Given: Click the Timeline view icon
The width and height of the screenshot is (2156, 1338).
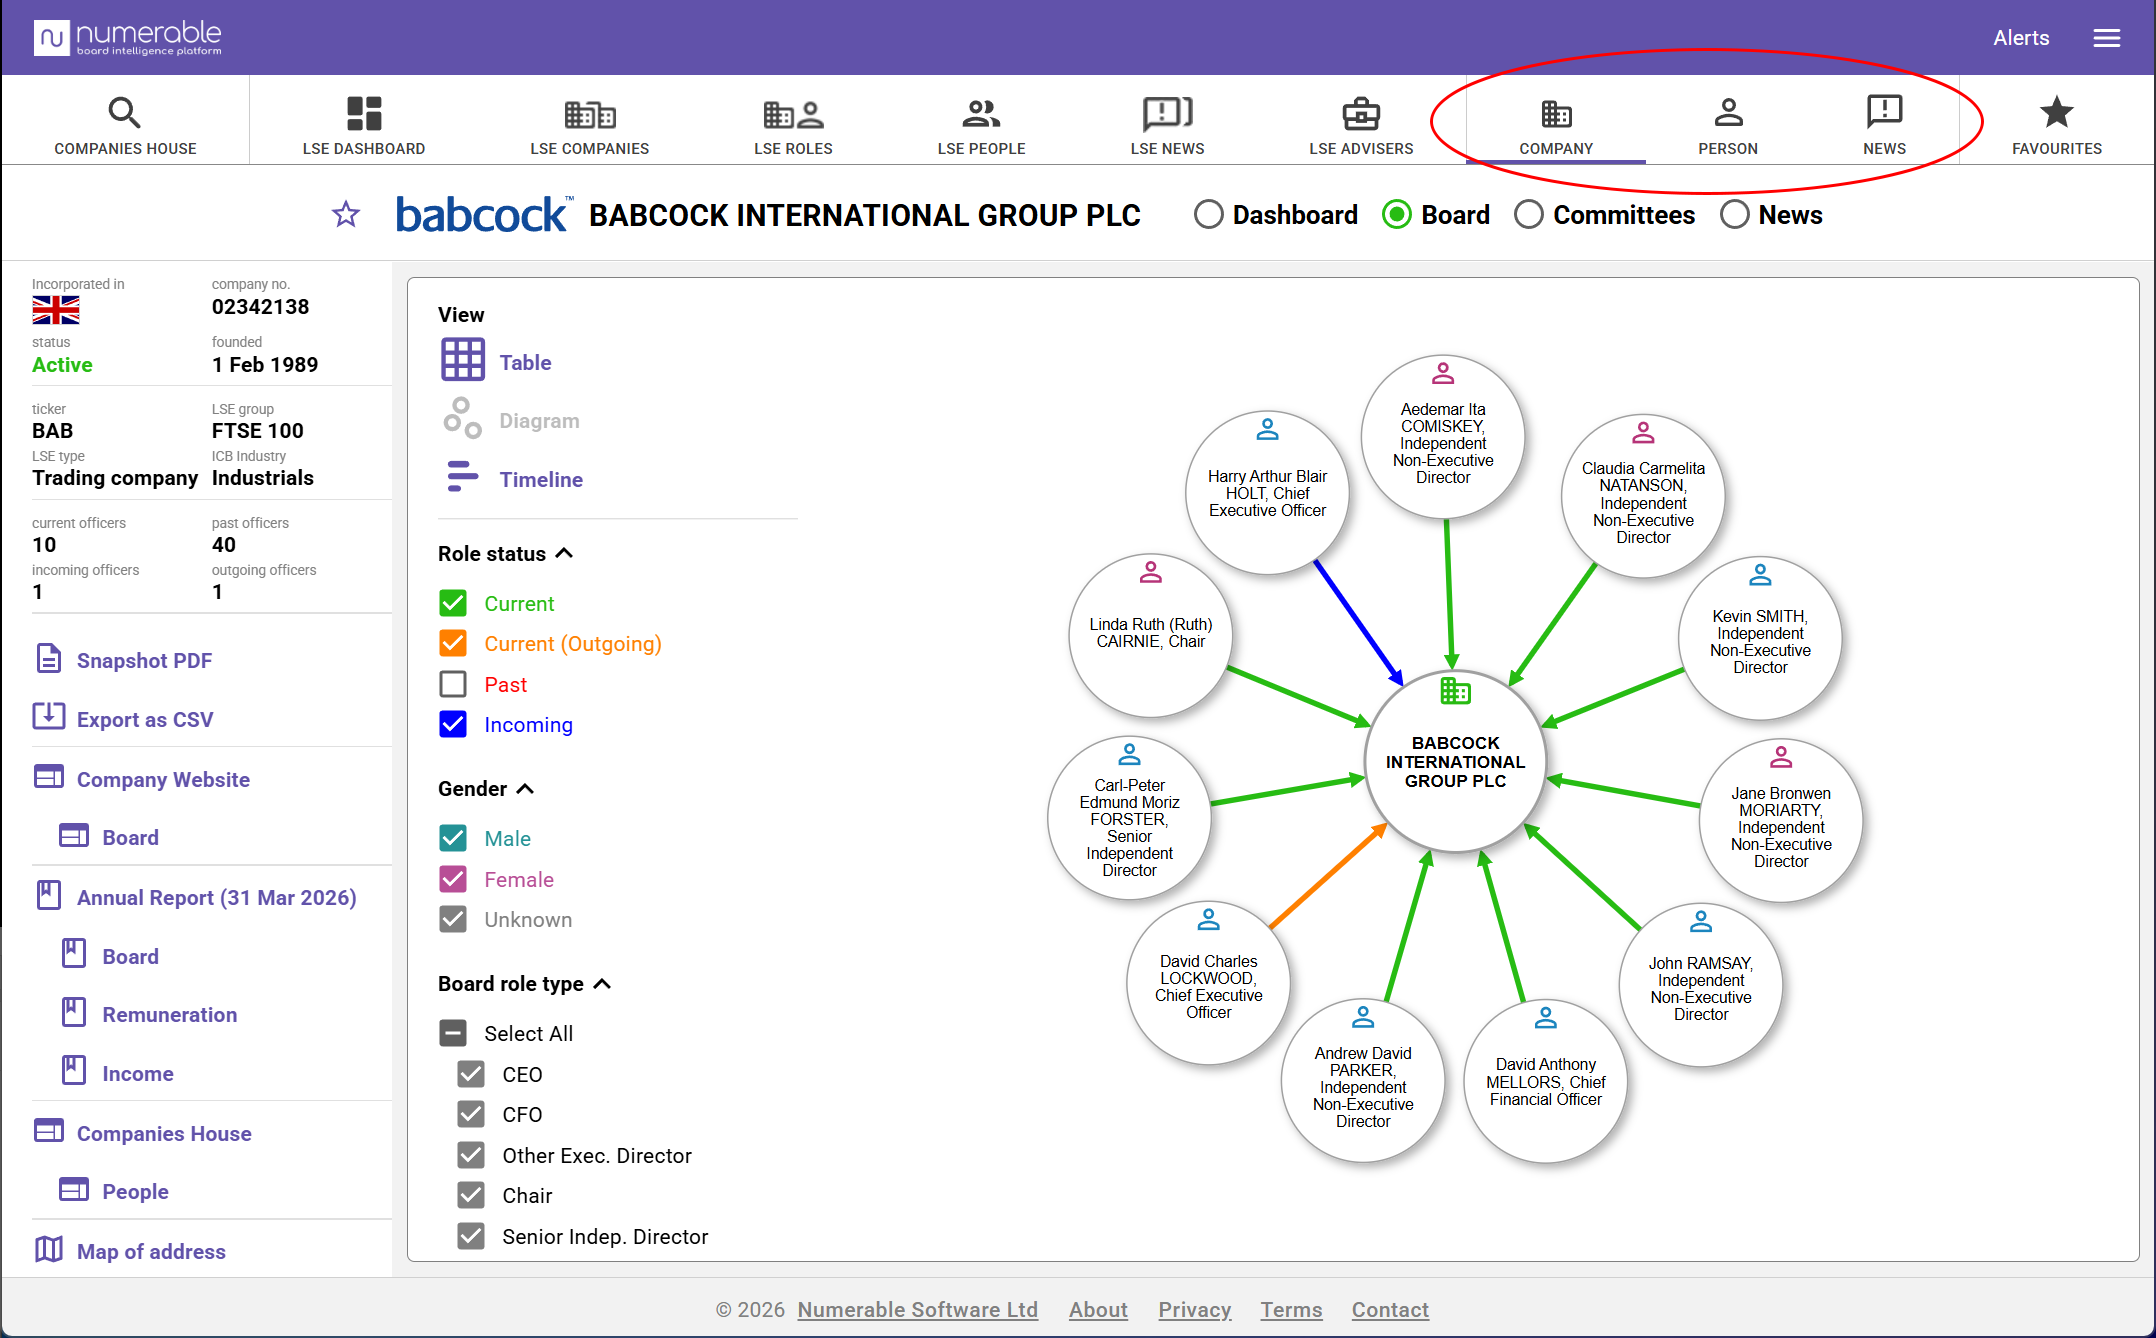Looking at the screenshot, I should coord(462,477).
